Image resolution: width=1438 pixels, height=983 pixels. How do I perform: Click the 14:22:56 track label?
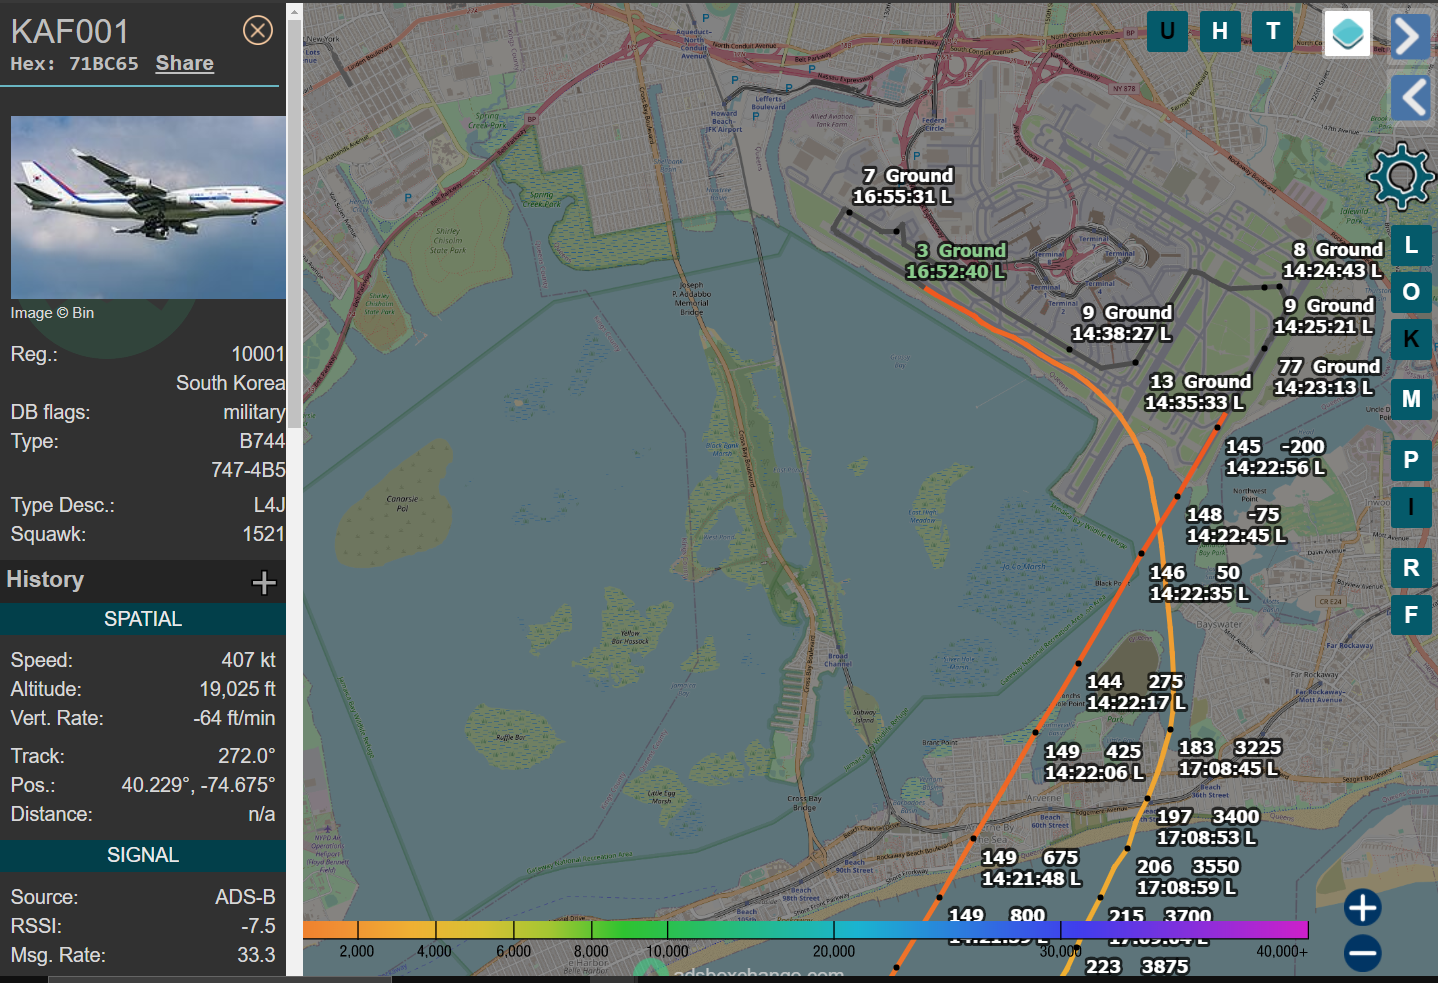point(1275,457)
